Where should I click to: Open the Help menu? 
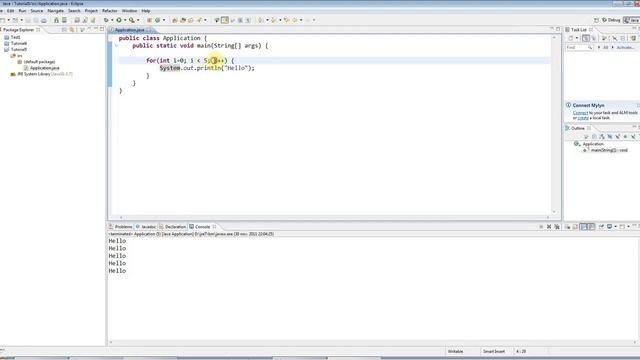(146, 11)
